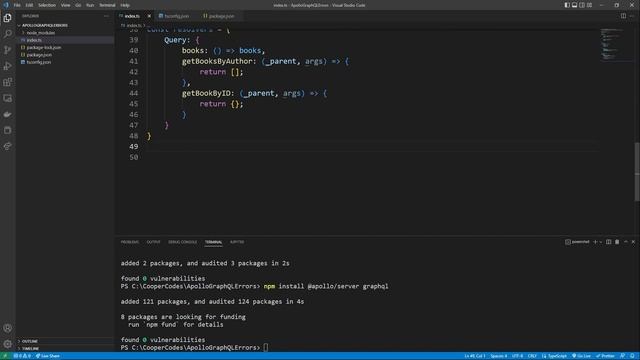Switch to the JUPYTER panel tab
Screen dimensions: 640x360
pyautogui.click(x=237, y=242)
